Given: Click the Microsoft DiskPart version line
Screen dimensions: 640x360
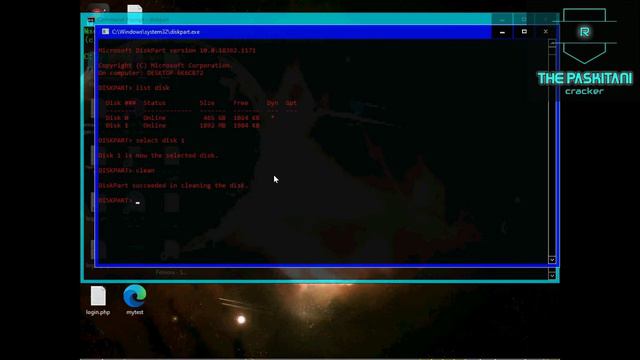Looking at the screenshot, I should [177, 51].
